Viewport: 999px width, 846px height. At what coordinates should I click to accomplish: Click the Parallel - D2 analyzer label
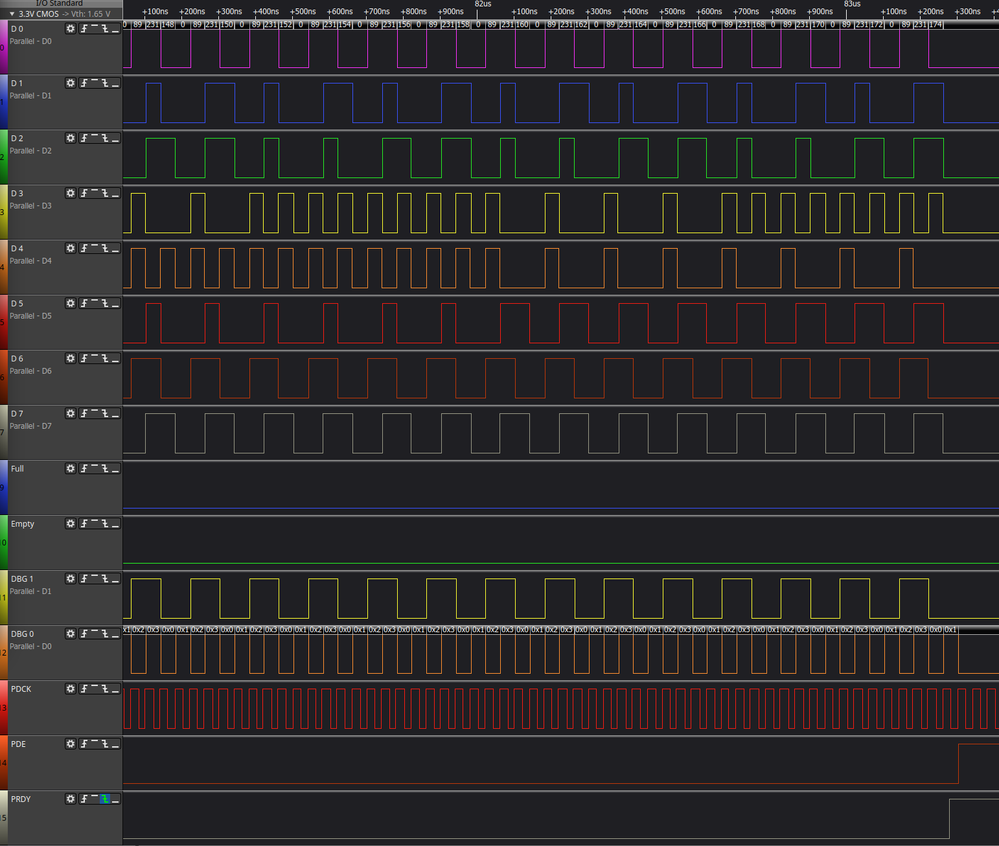30,151
